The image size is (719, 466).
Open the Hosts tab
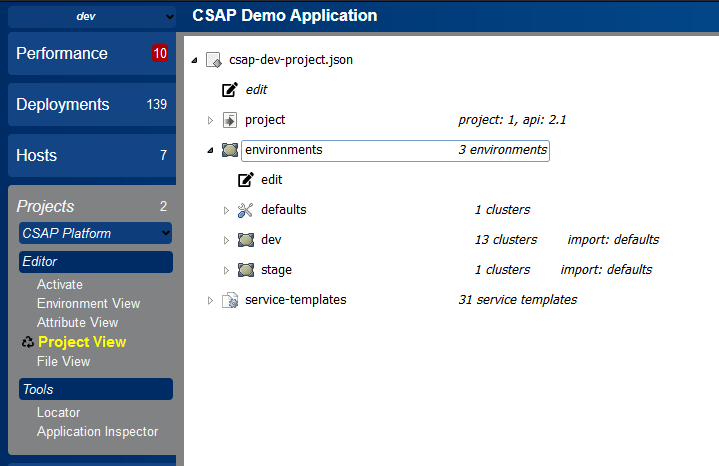pyautogui.click(x=92, y=155)
